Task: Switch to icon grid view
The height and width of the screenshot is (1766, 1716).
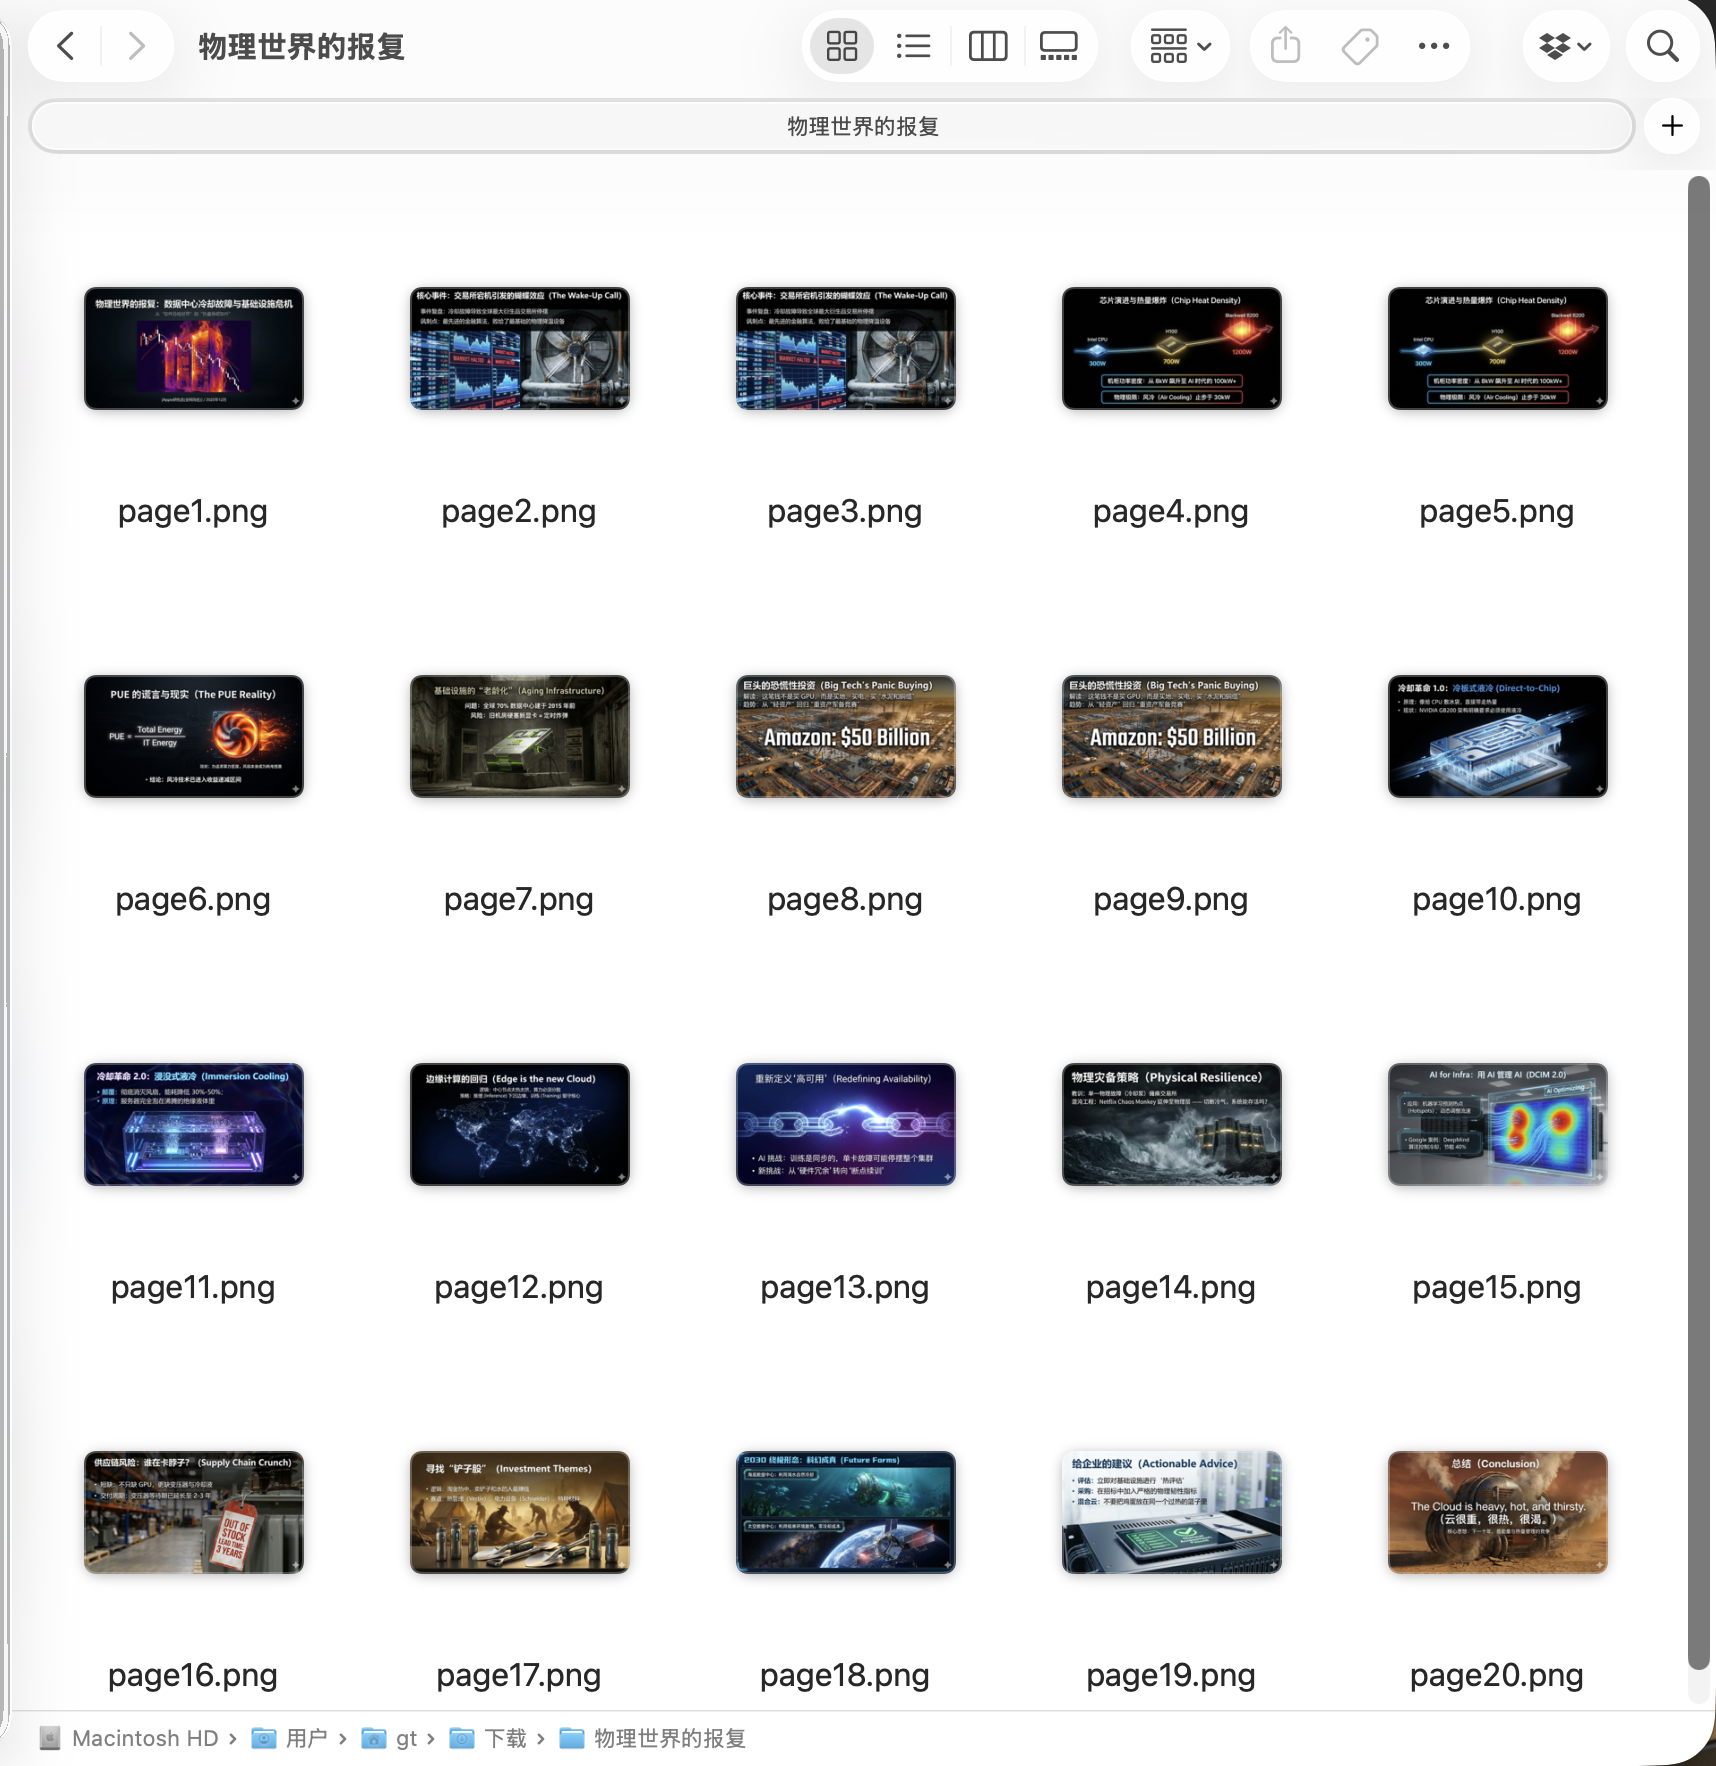Action: click(841, 46)
